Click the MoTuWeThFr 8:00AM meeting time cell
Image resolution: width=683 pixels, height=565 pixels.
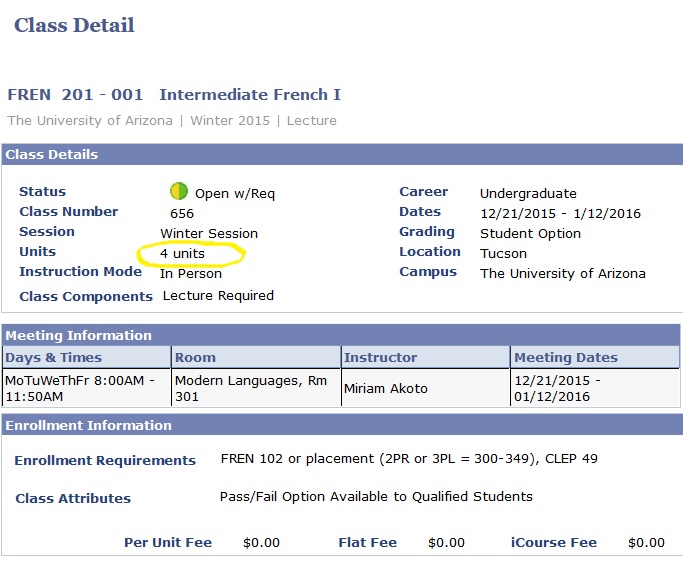pyautogui.click(x=86, y=388)
